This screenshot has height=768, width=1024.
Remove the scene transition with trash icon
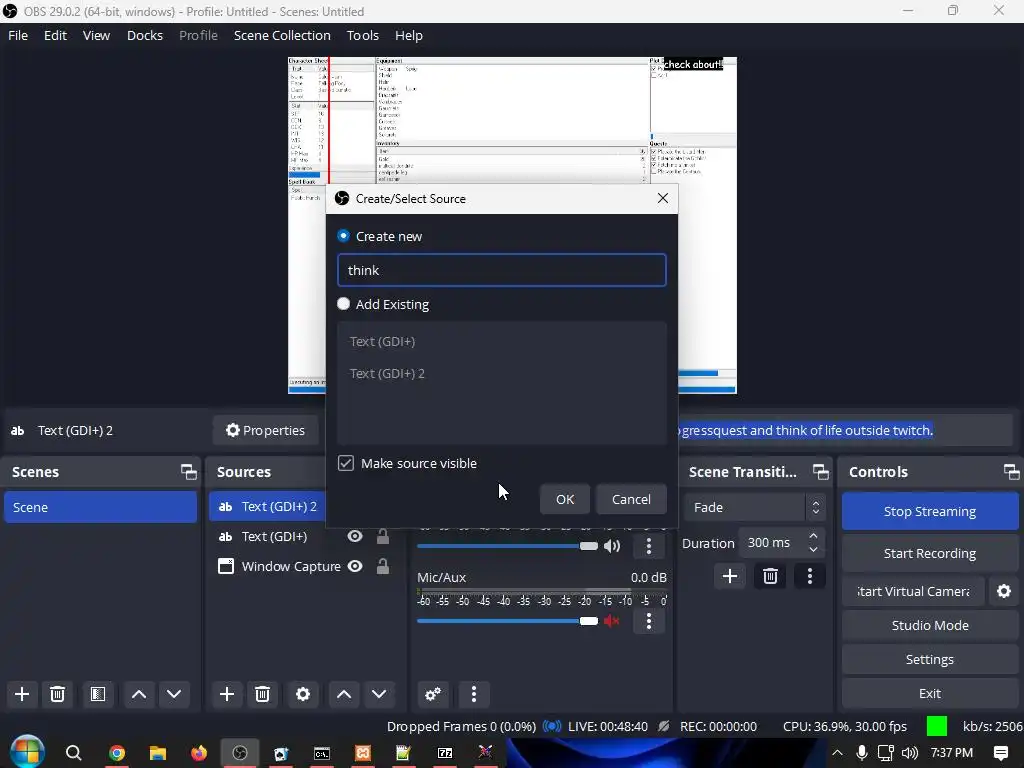pos(771,576)
